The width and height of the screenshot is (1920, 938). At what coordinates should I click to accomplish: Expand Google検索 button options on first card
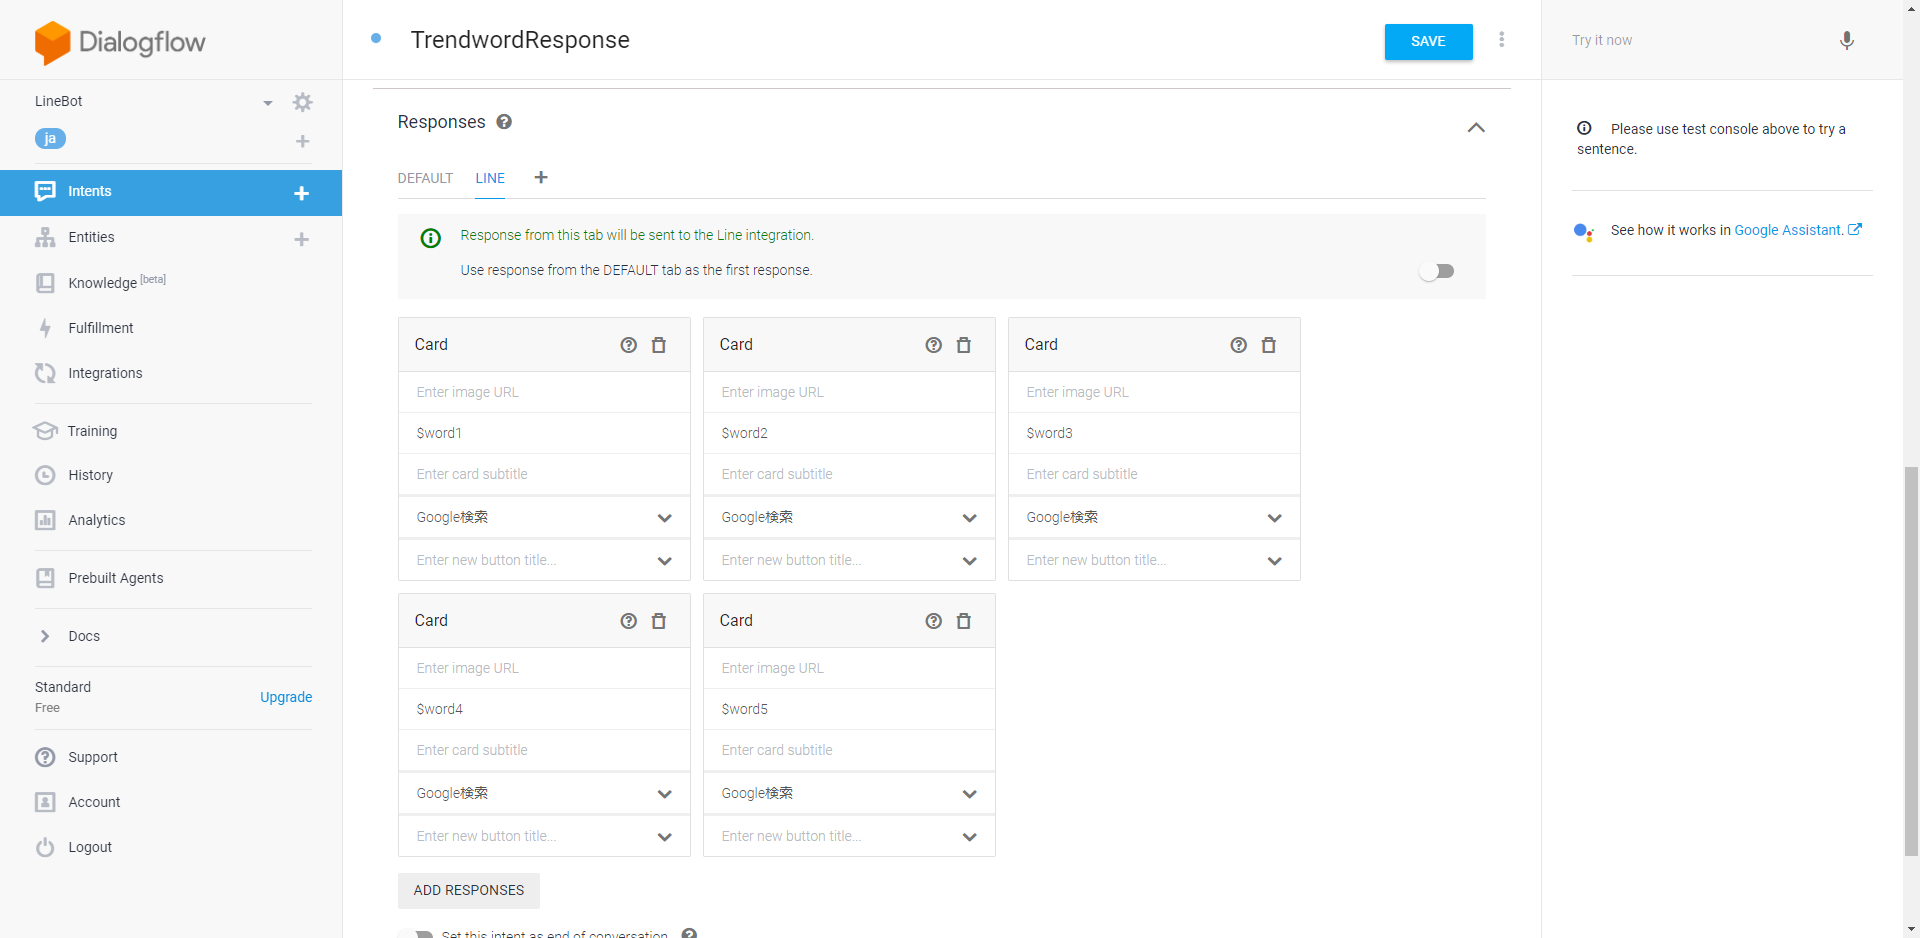pos(664,518)
